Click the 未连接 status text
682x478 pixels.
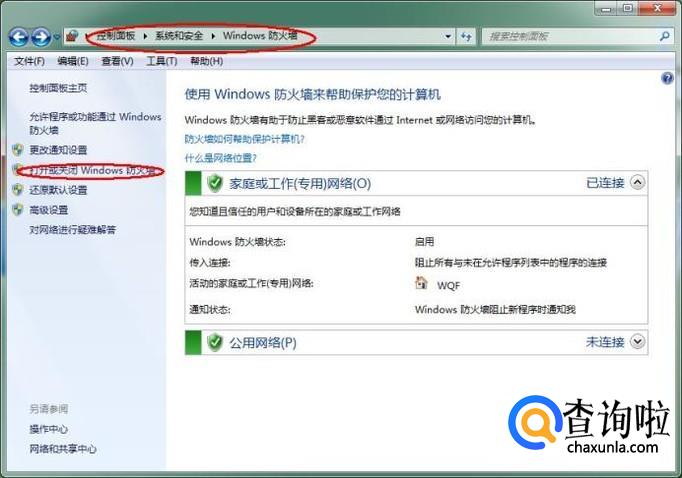tap(605, 342)
